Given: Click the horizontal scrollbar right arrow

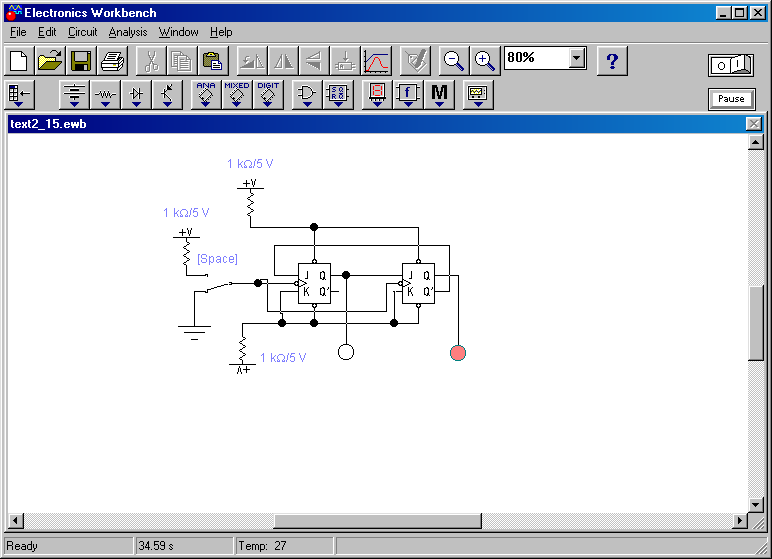Looking at the screenshot, I should click(x=740, y=521).
